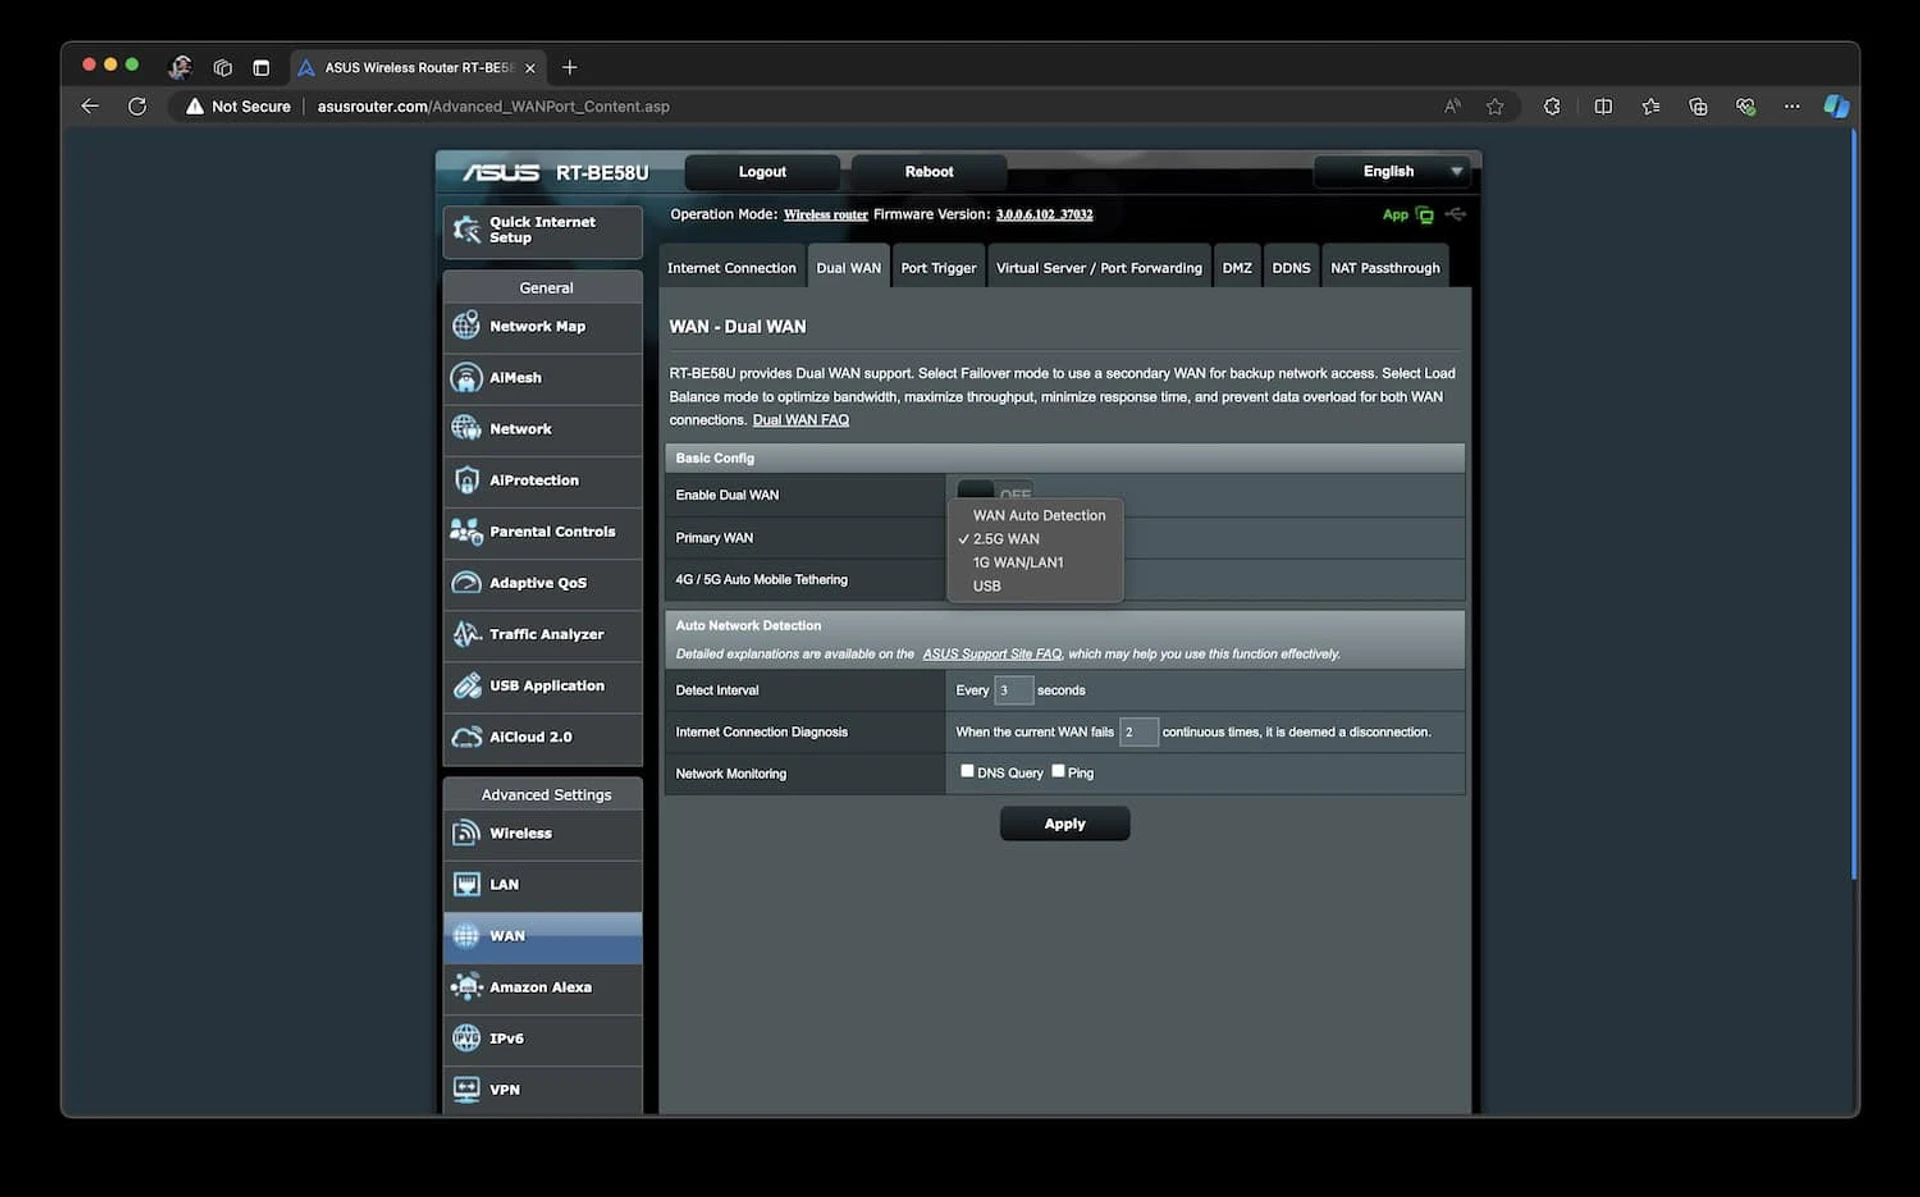1920x1197 pixels.
Task: Open AiMesh icon in sidebar
Action: (x=466, y=377)
